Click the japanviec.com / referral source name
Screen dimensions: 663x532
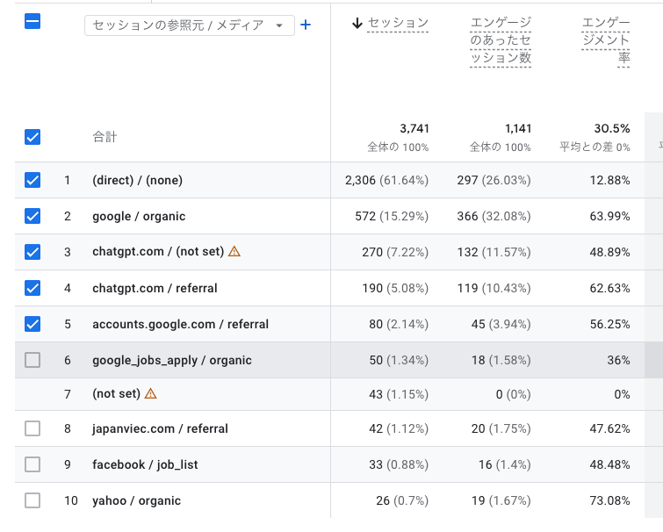pos(160,428)
